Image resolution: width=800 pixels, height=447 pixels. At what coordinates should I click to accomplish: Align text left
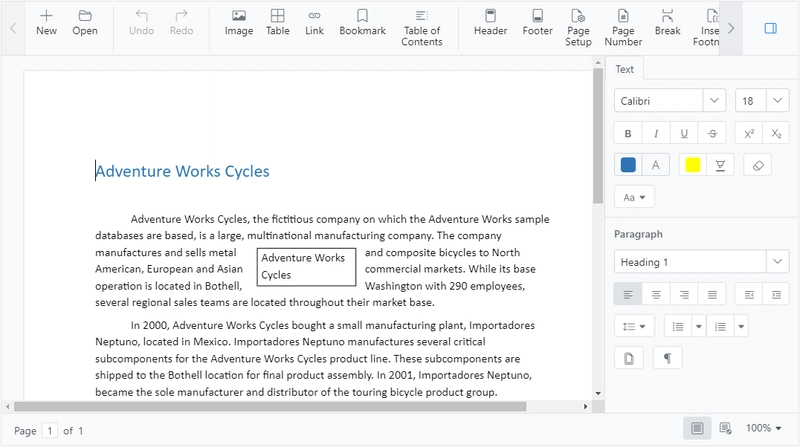click(628, 294)
